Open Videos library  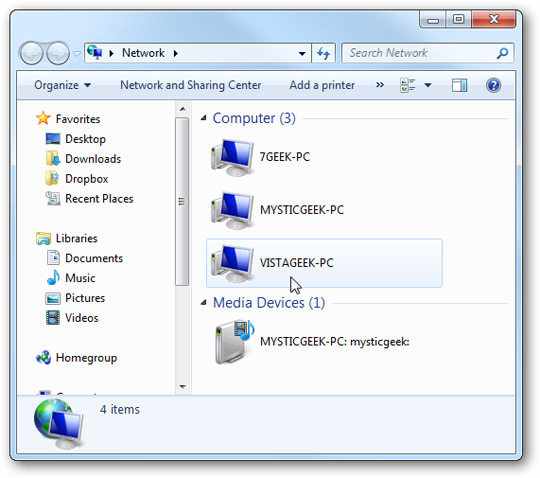(82, 318)
